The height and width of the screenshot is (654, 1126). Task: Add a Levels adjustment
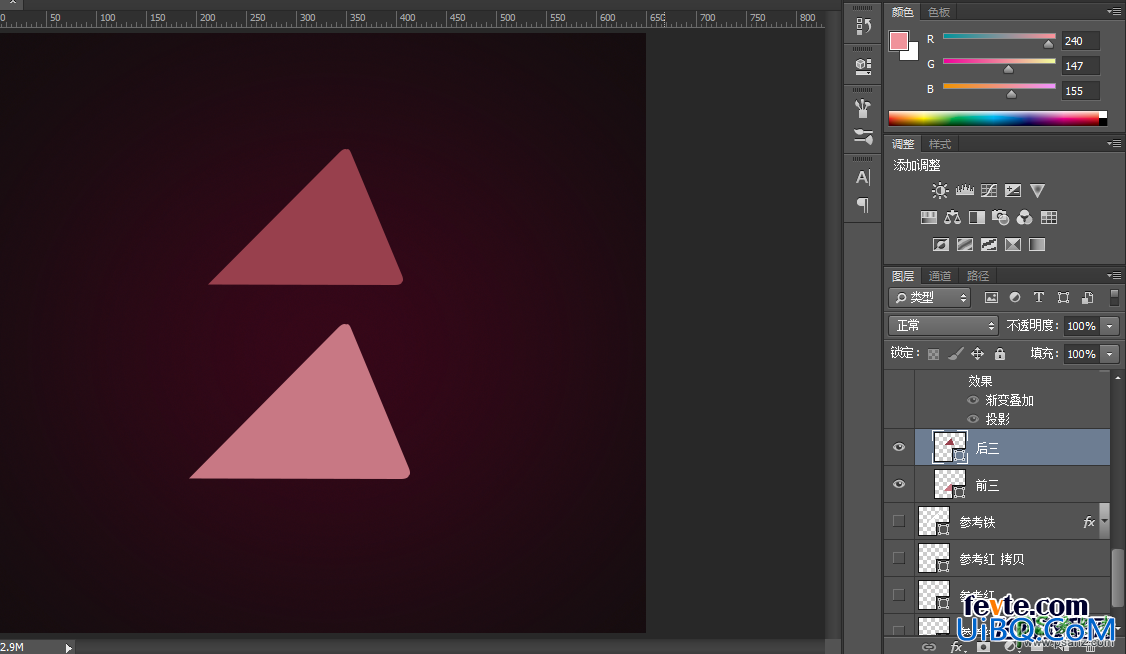click(964, 190)
